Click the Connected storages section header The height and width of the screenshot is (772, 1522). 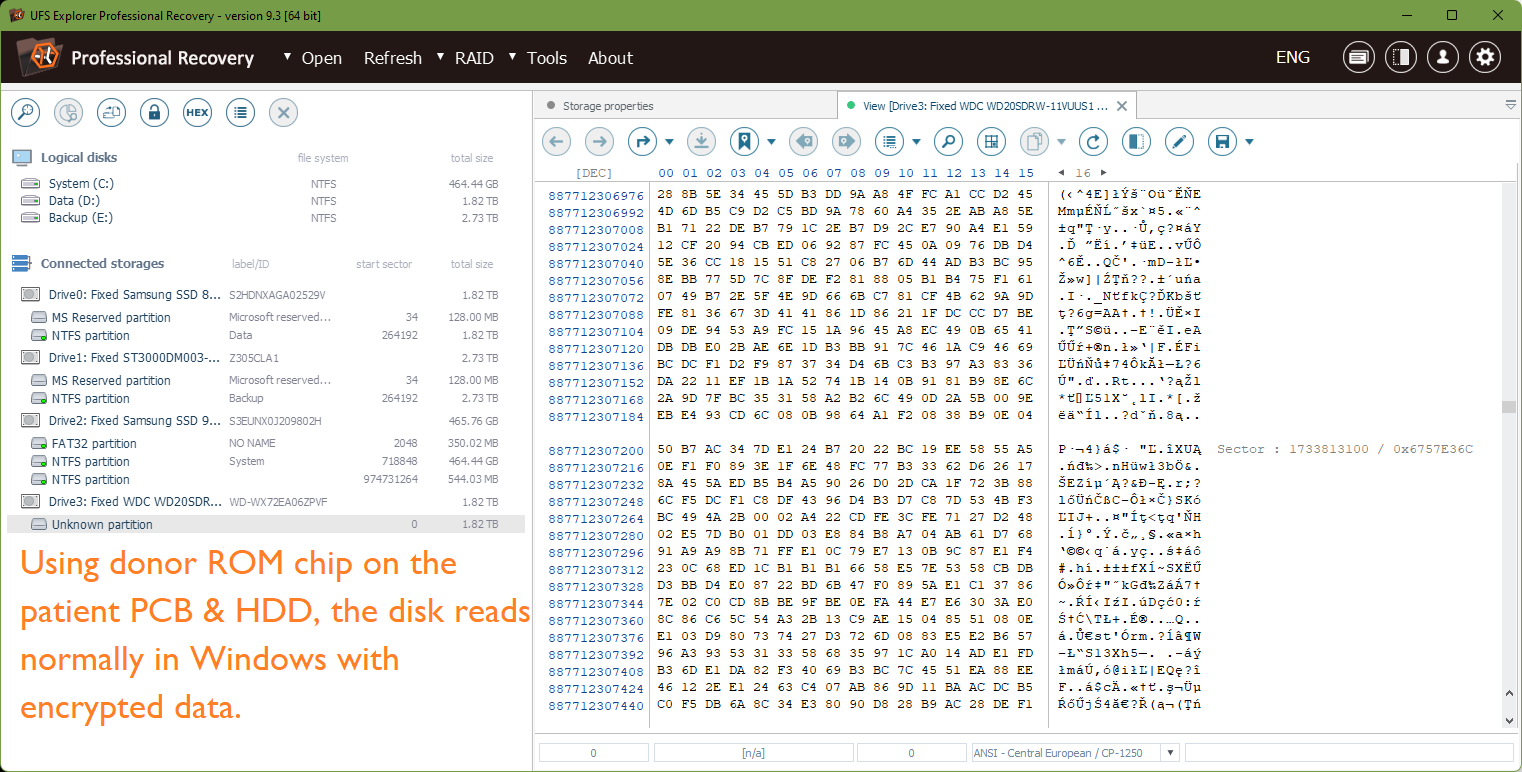pos(102,264)
